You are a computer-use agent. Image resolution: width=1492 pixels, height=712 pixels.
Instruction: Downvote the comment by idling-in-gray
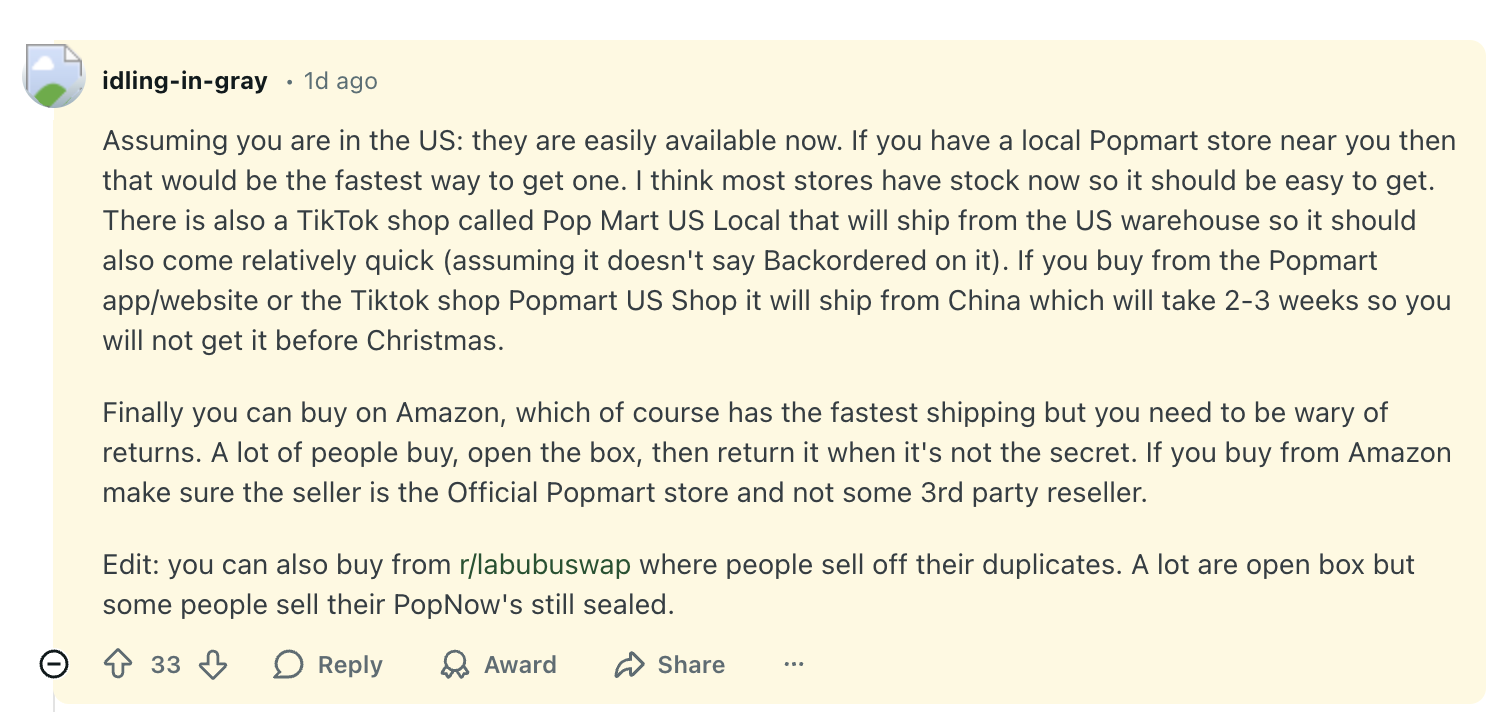click(x=213, y=665)
